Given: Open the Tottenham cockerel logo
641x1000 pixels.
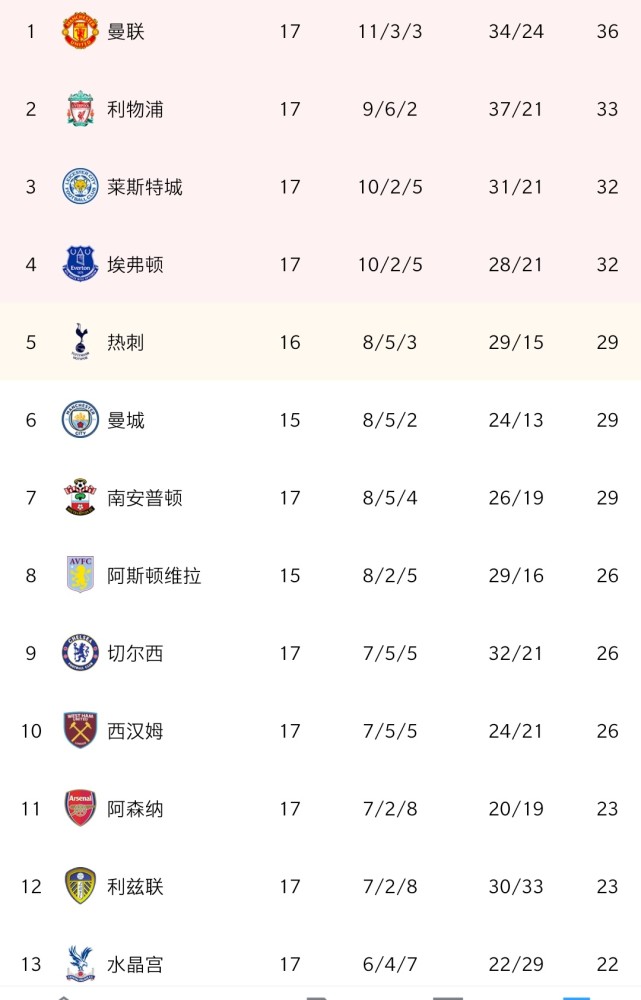Looking at the screenshot, I should 80,342.
